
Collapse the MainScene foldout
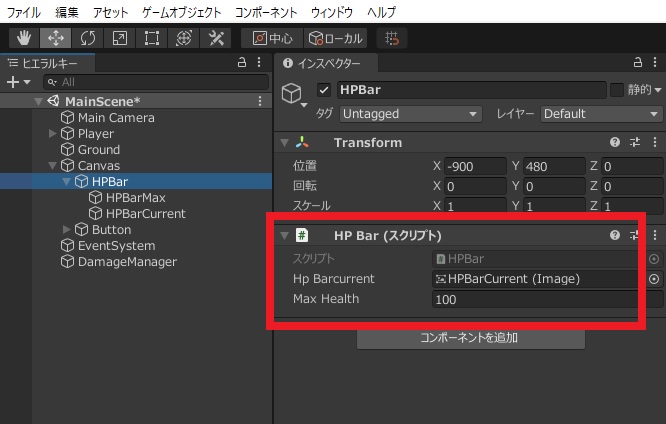coord(38,102)
